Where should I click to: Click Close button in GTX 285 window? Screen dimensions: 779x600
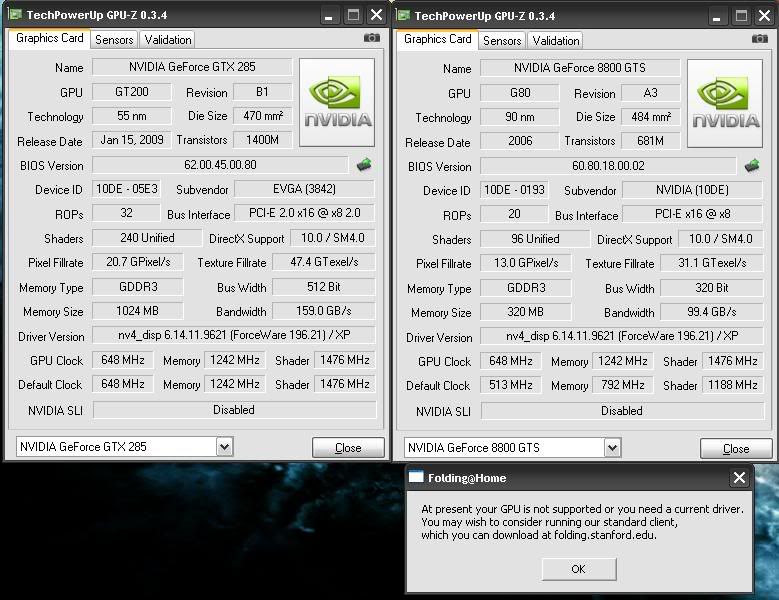tap(348, 448)
